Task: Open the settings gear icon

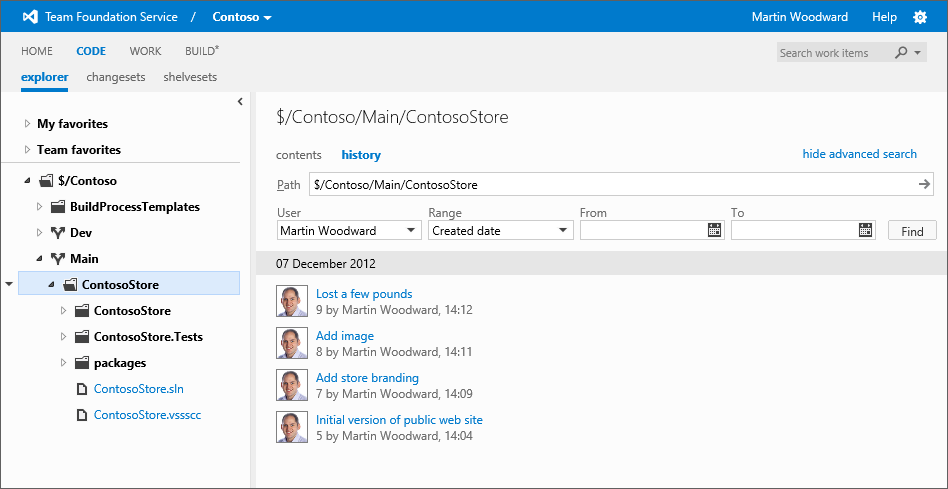Action: click(920, 17)
